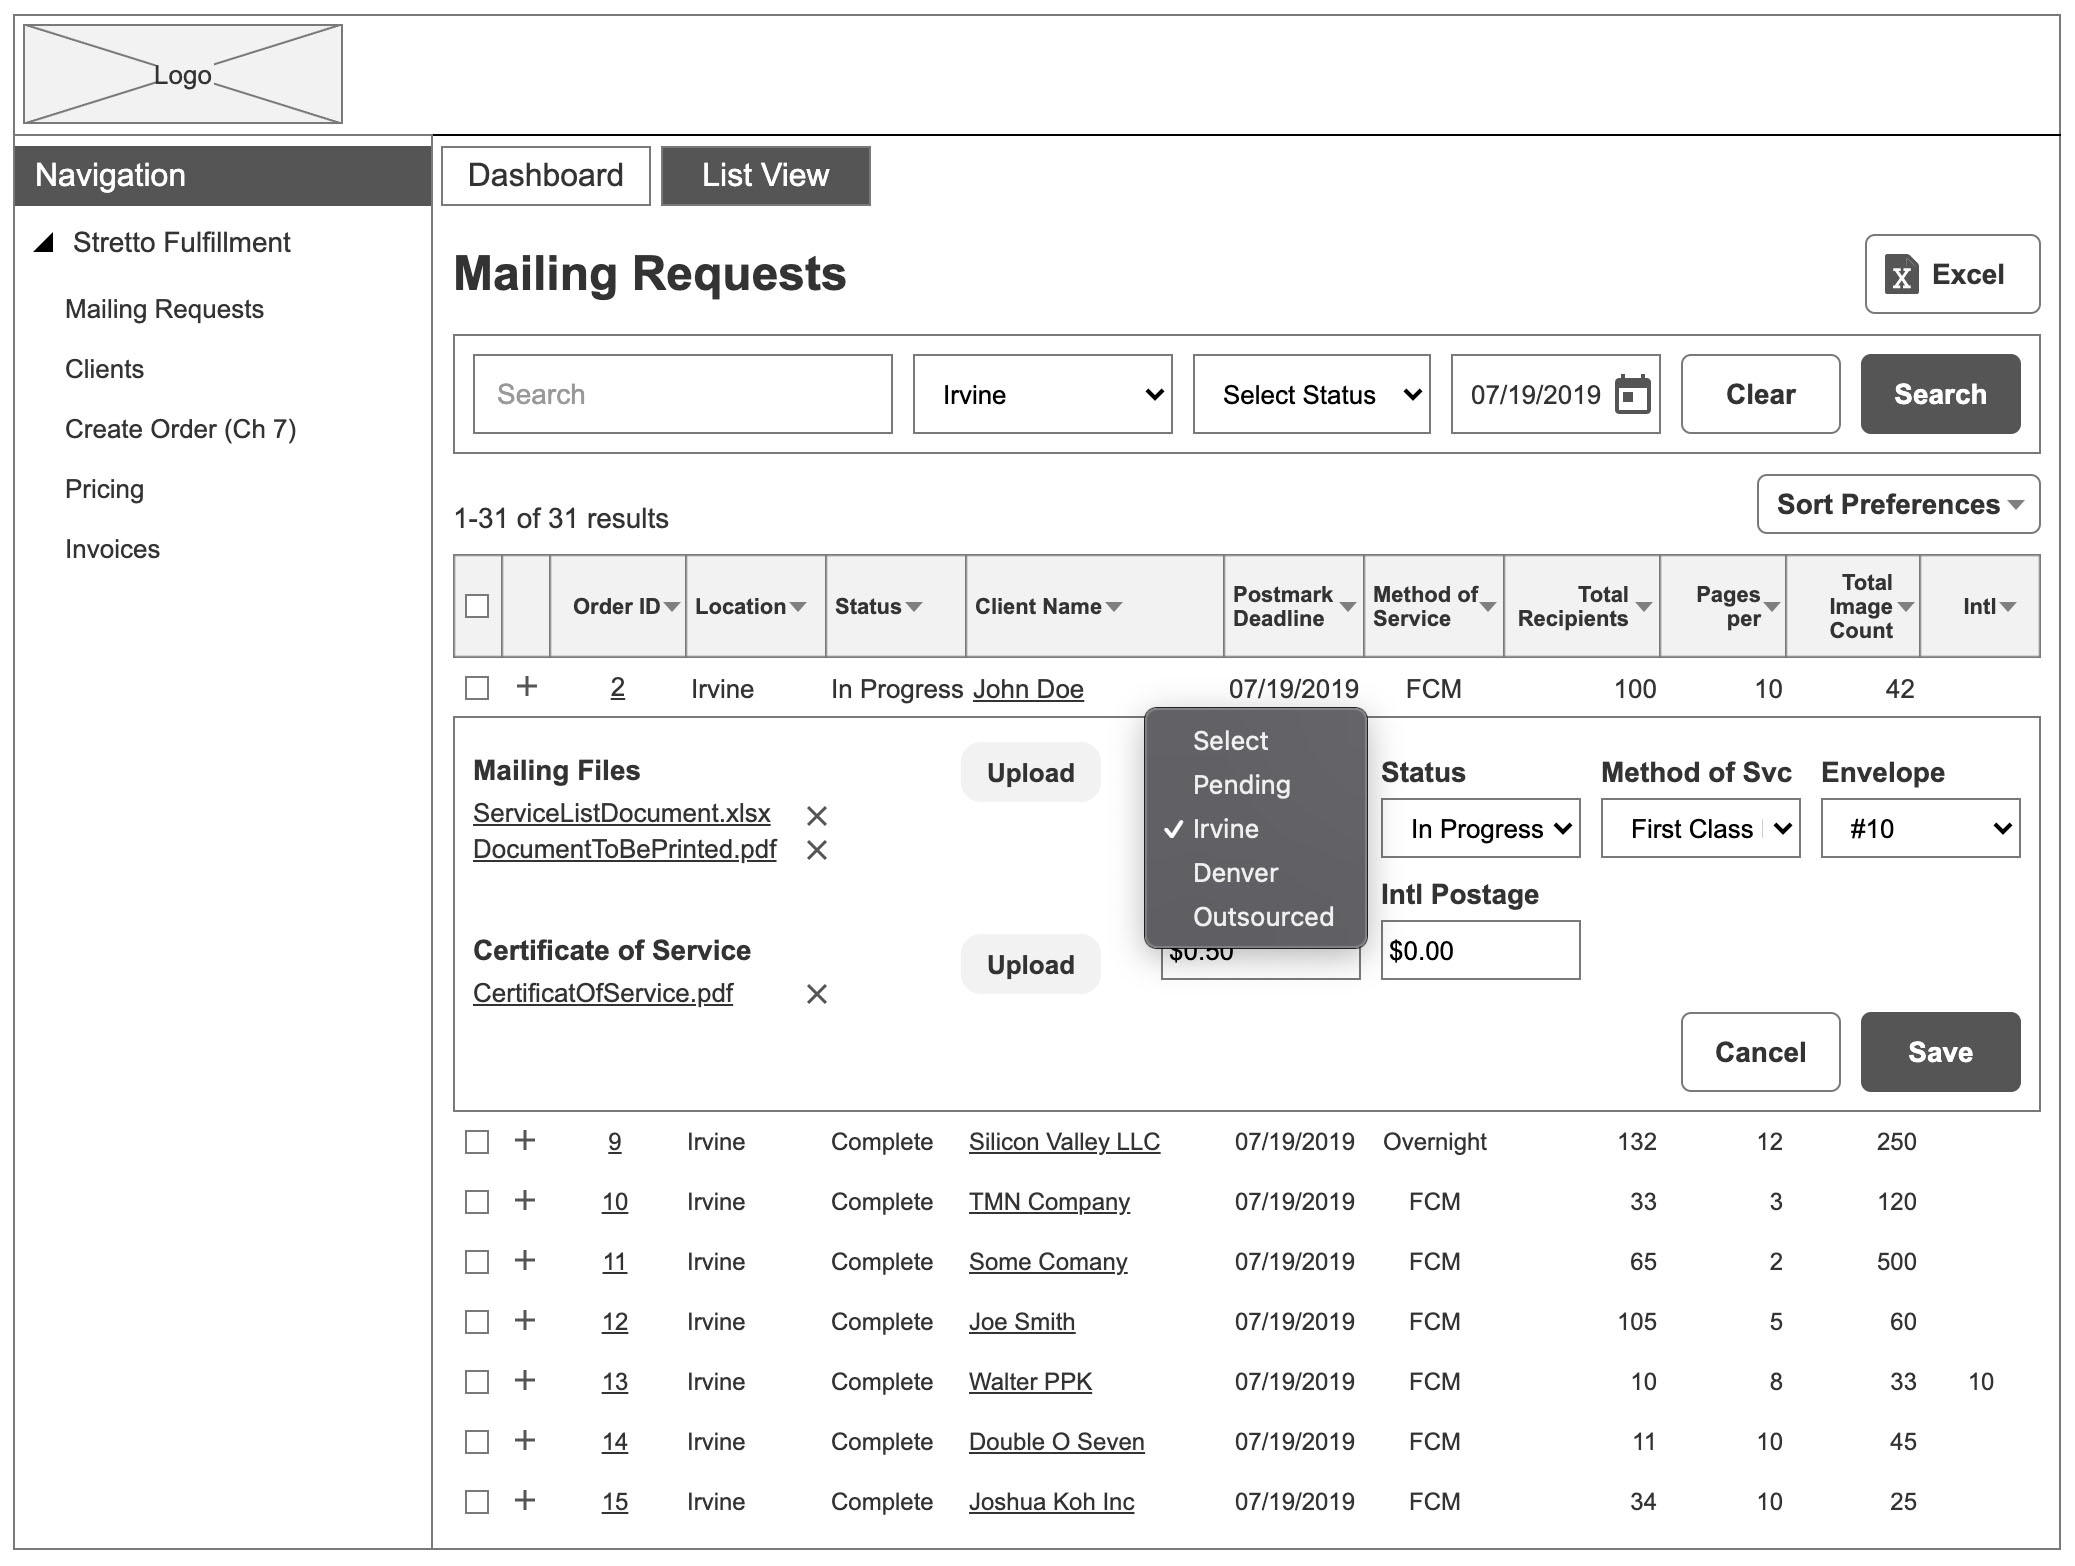This screenshot has width=2075, height=1566.
Task: Open Create Order (Ch 7) in navigation
Action: pyautogui.click(x=180, y=429)
